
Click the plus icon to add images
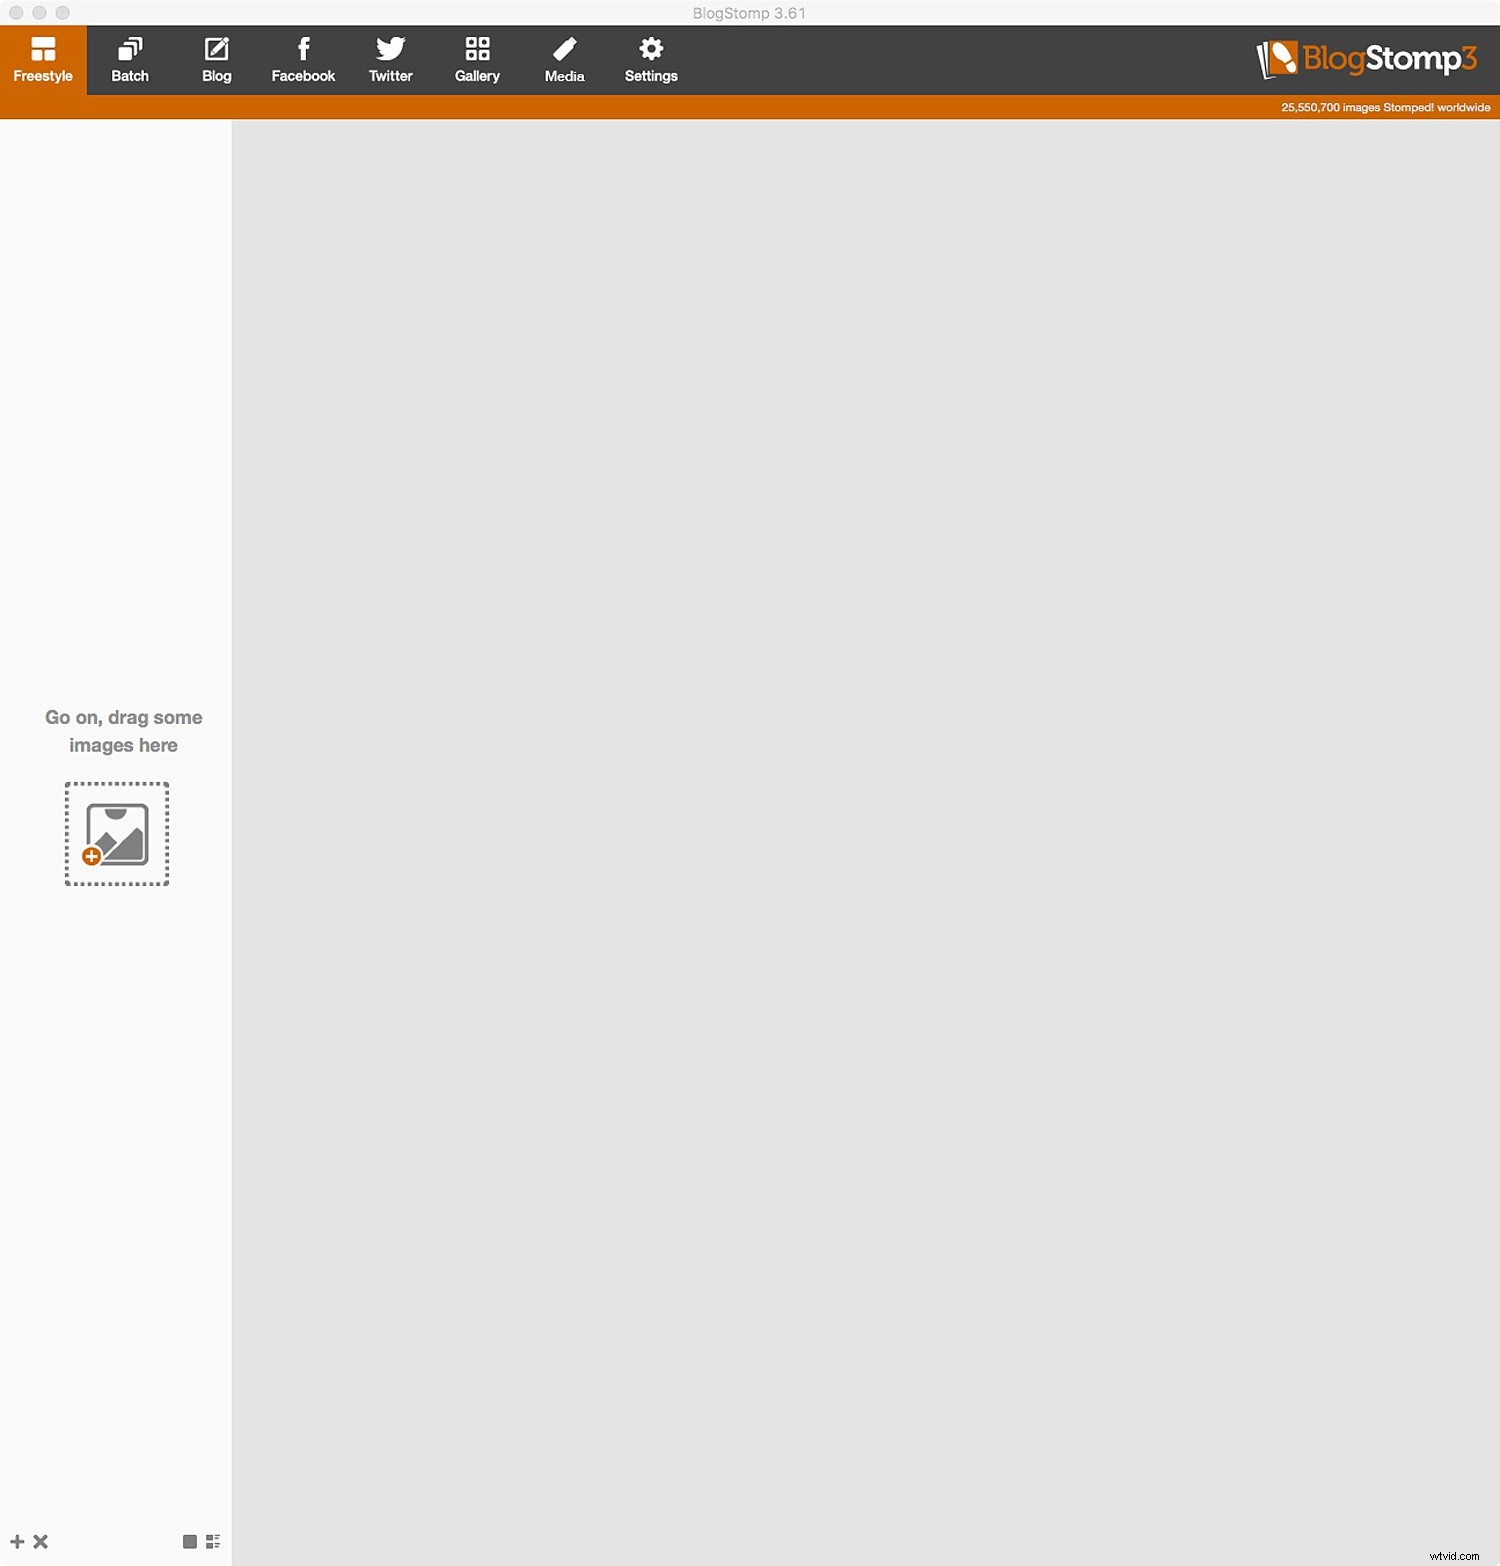click(x=18, y=1541)
